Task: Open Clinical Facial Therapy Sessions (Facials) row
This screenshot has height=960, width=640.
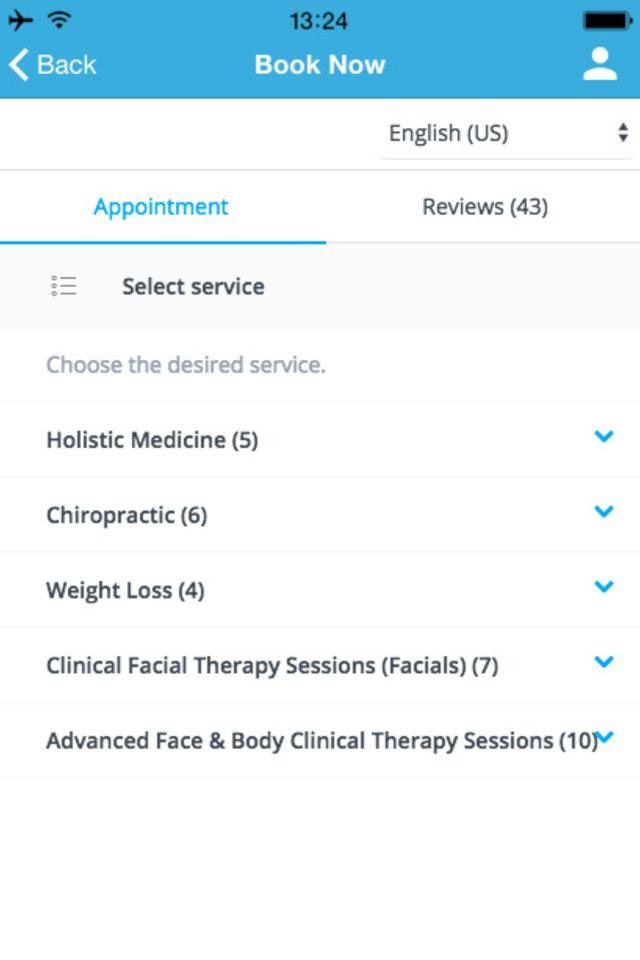Action: 272,666
